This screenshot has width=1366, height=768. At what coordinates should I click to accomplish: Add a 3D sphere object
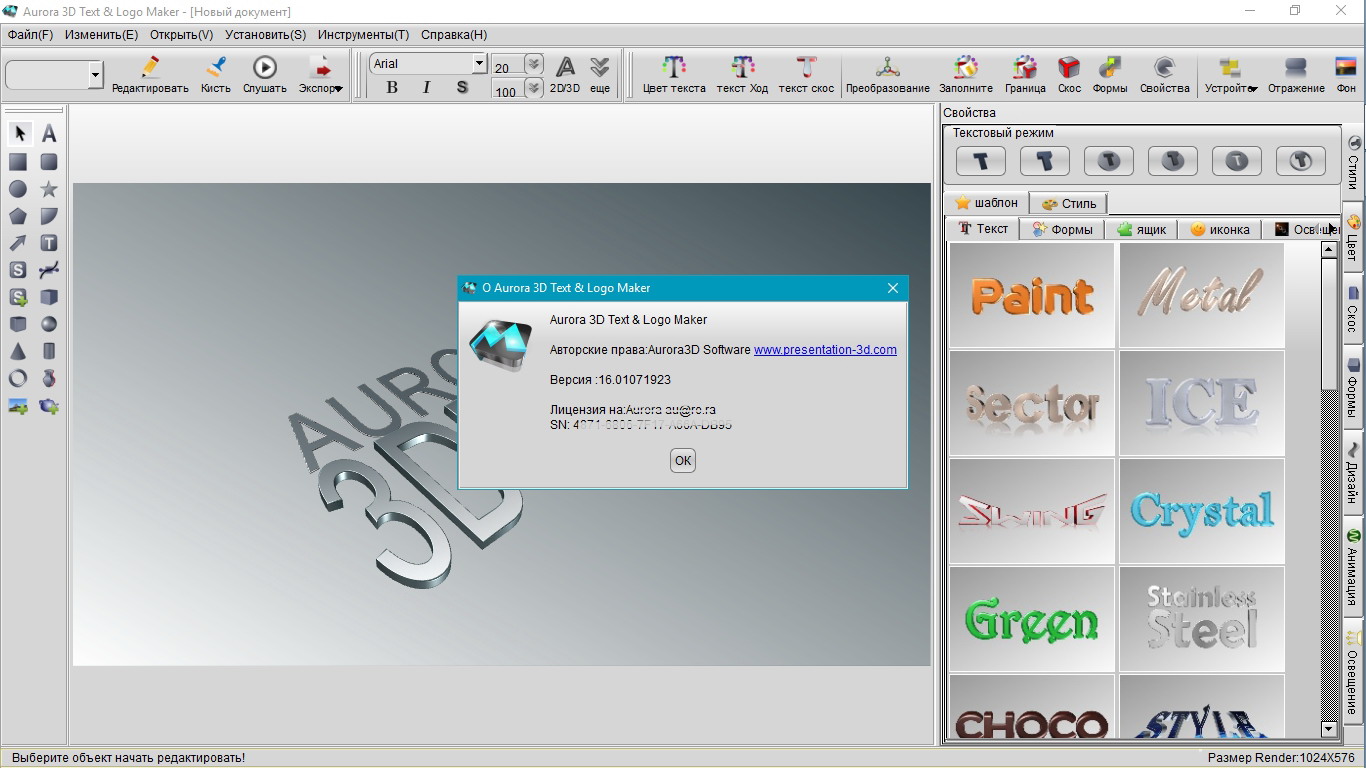click(48, 324)
